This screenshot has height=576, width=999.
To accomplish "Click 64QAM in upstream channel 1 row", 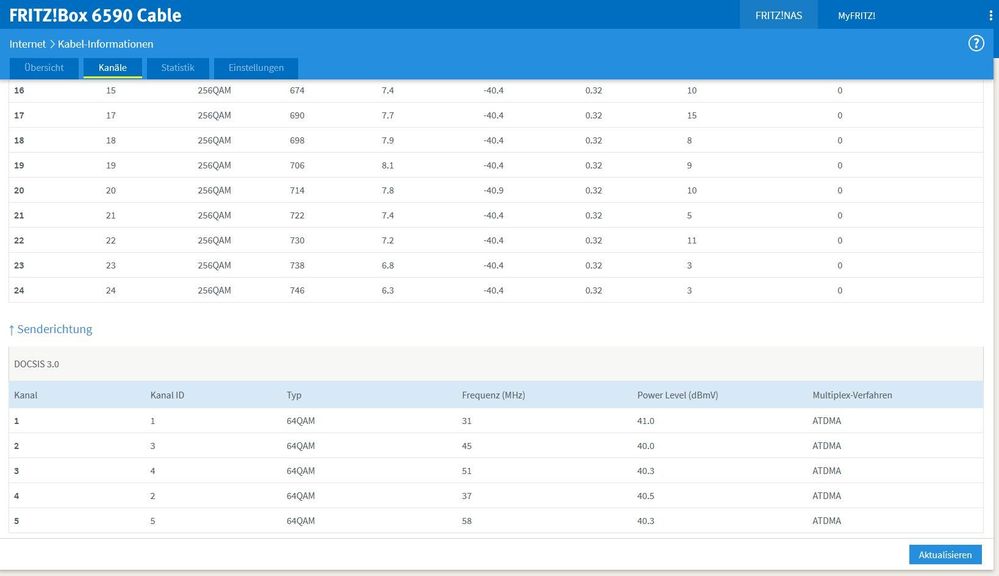I will 301,421.
